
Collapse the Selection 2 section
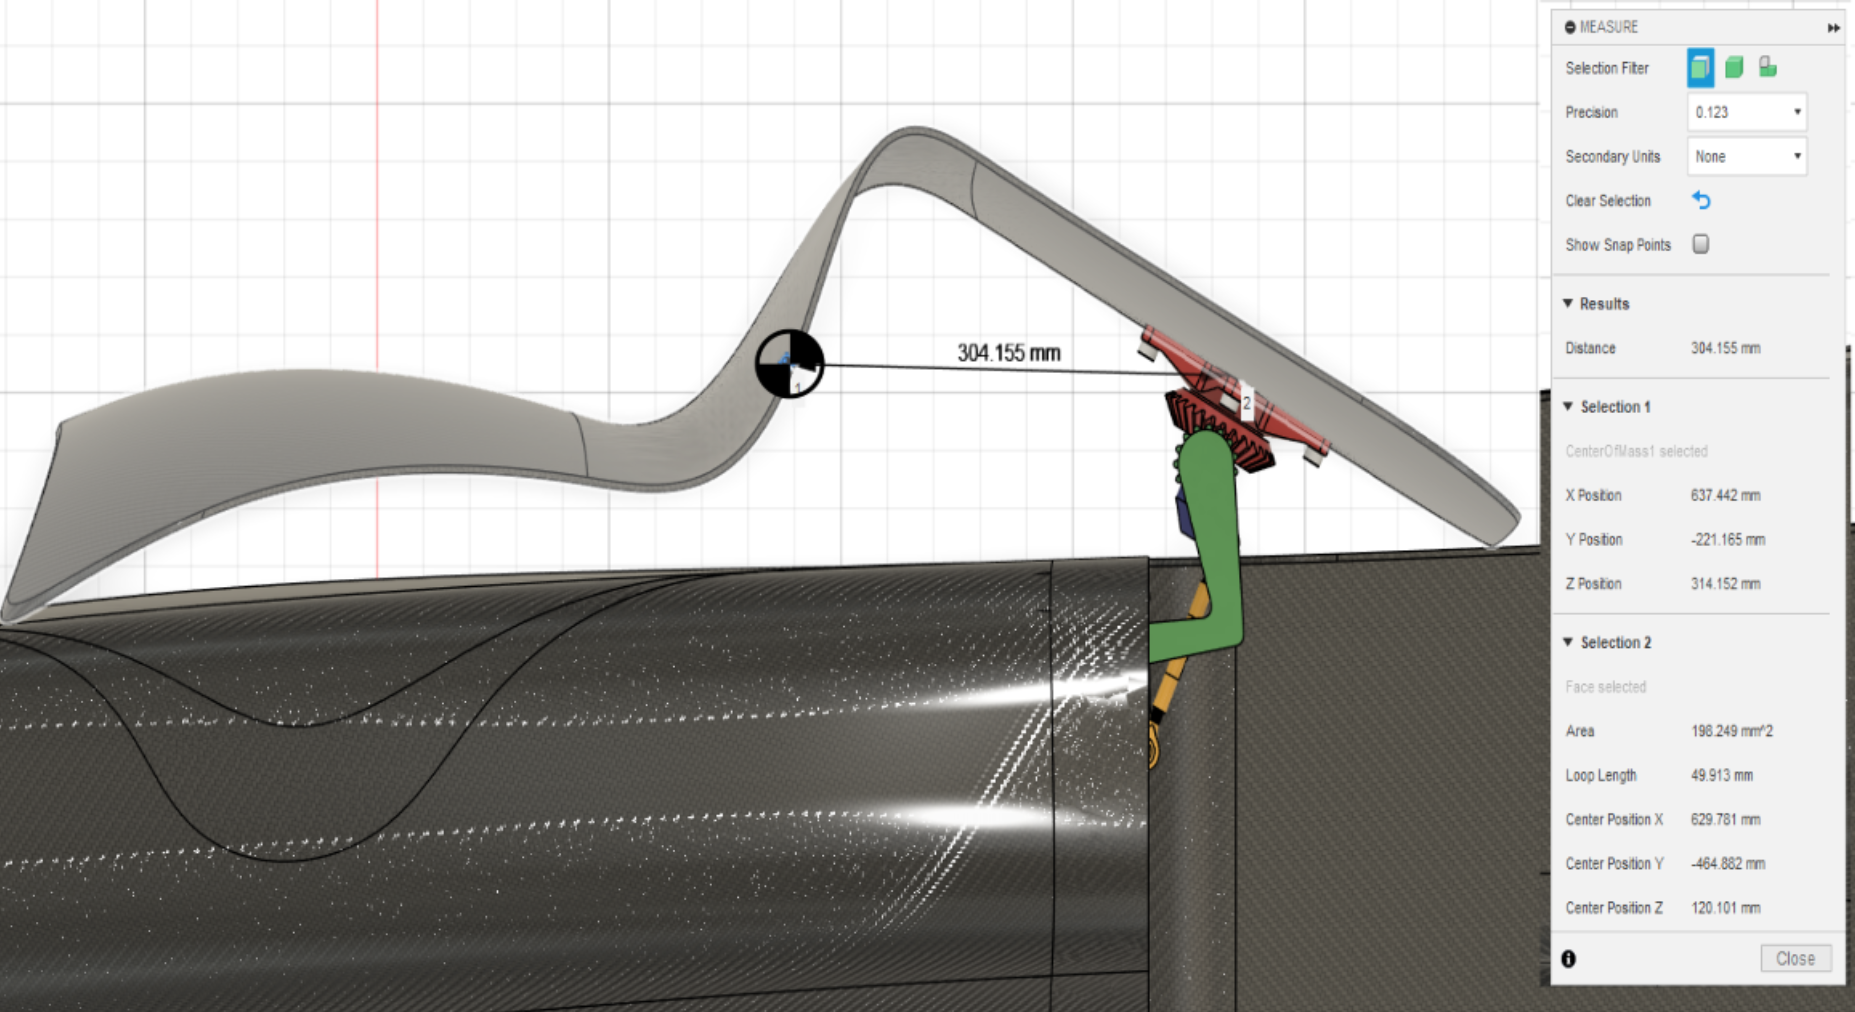tap(1568, 642)
